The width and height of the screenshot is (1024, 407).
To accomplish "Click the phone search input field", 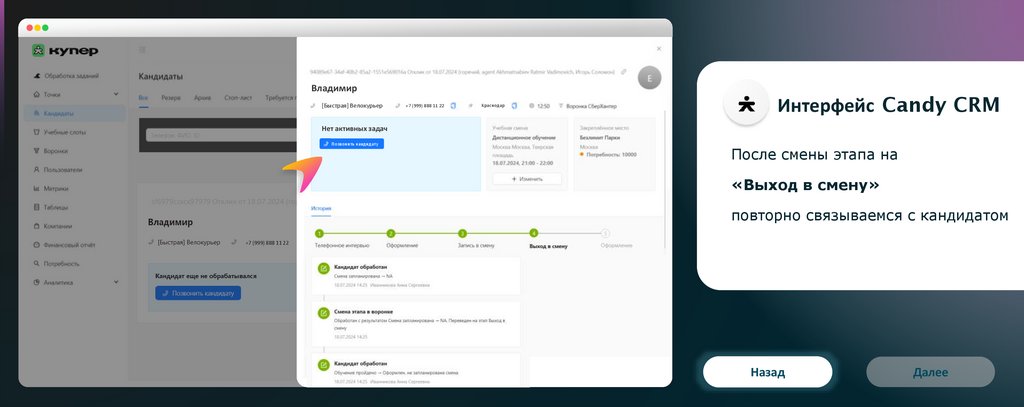I will 219,135.
